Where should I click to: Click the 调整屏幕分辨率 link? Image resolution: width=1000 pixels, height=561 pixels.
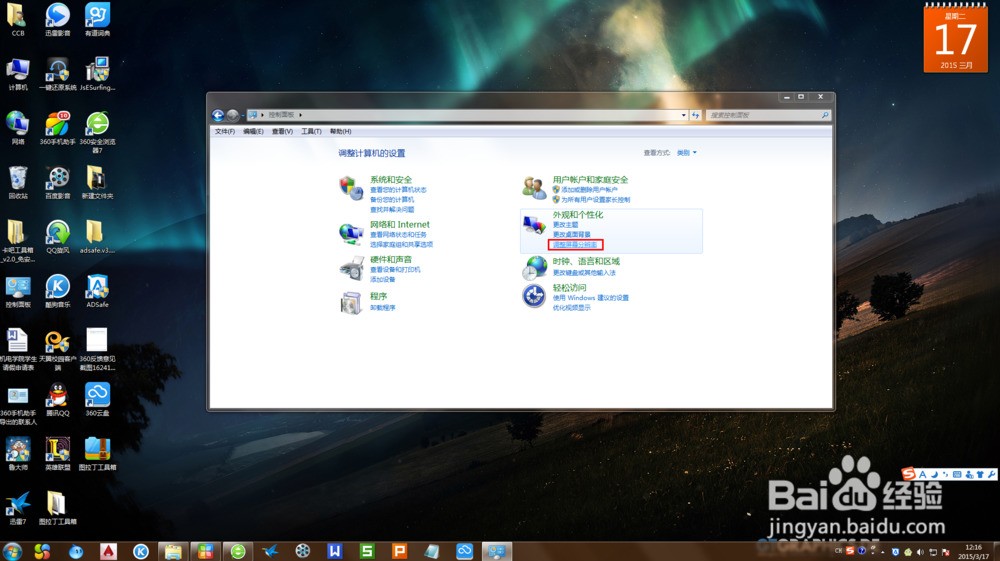click(x=576, y=244)
